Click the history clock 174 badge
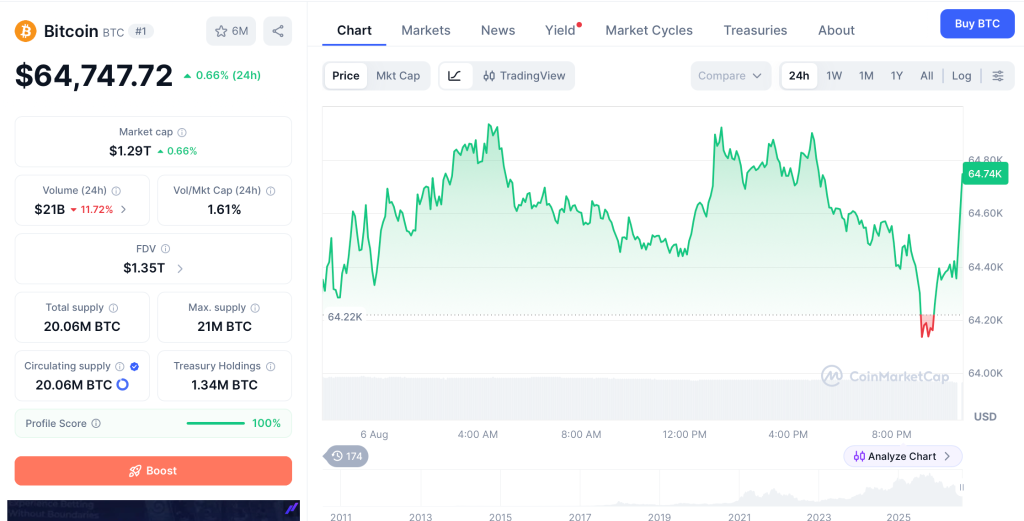The image size is (1024, 521). pos(346,456)
